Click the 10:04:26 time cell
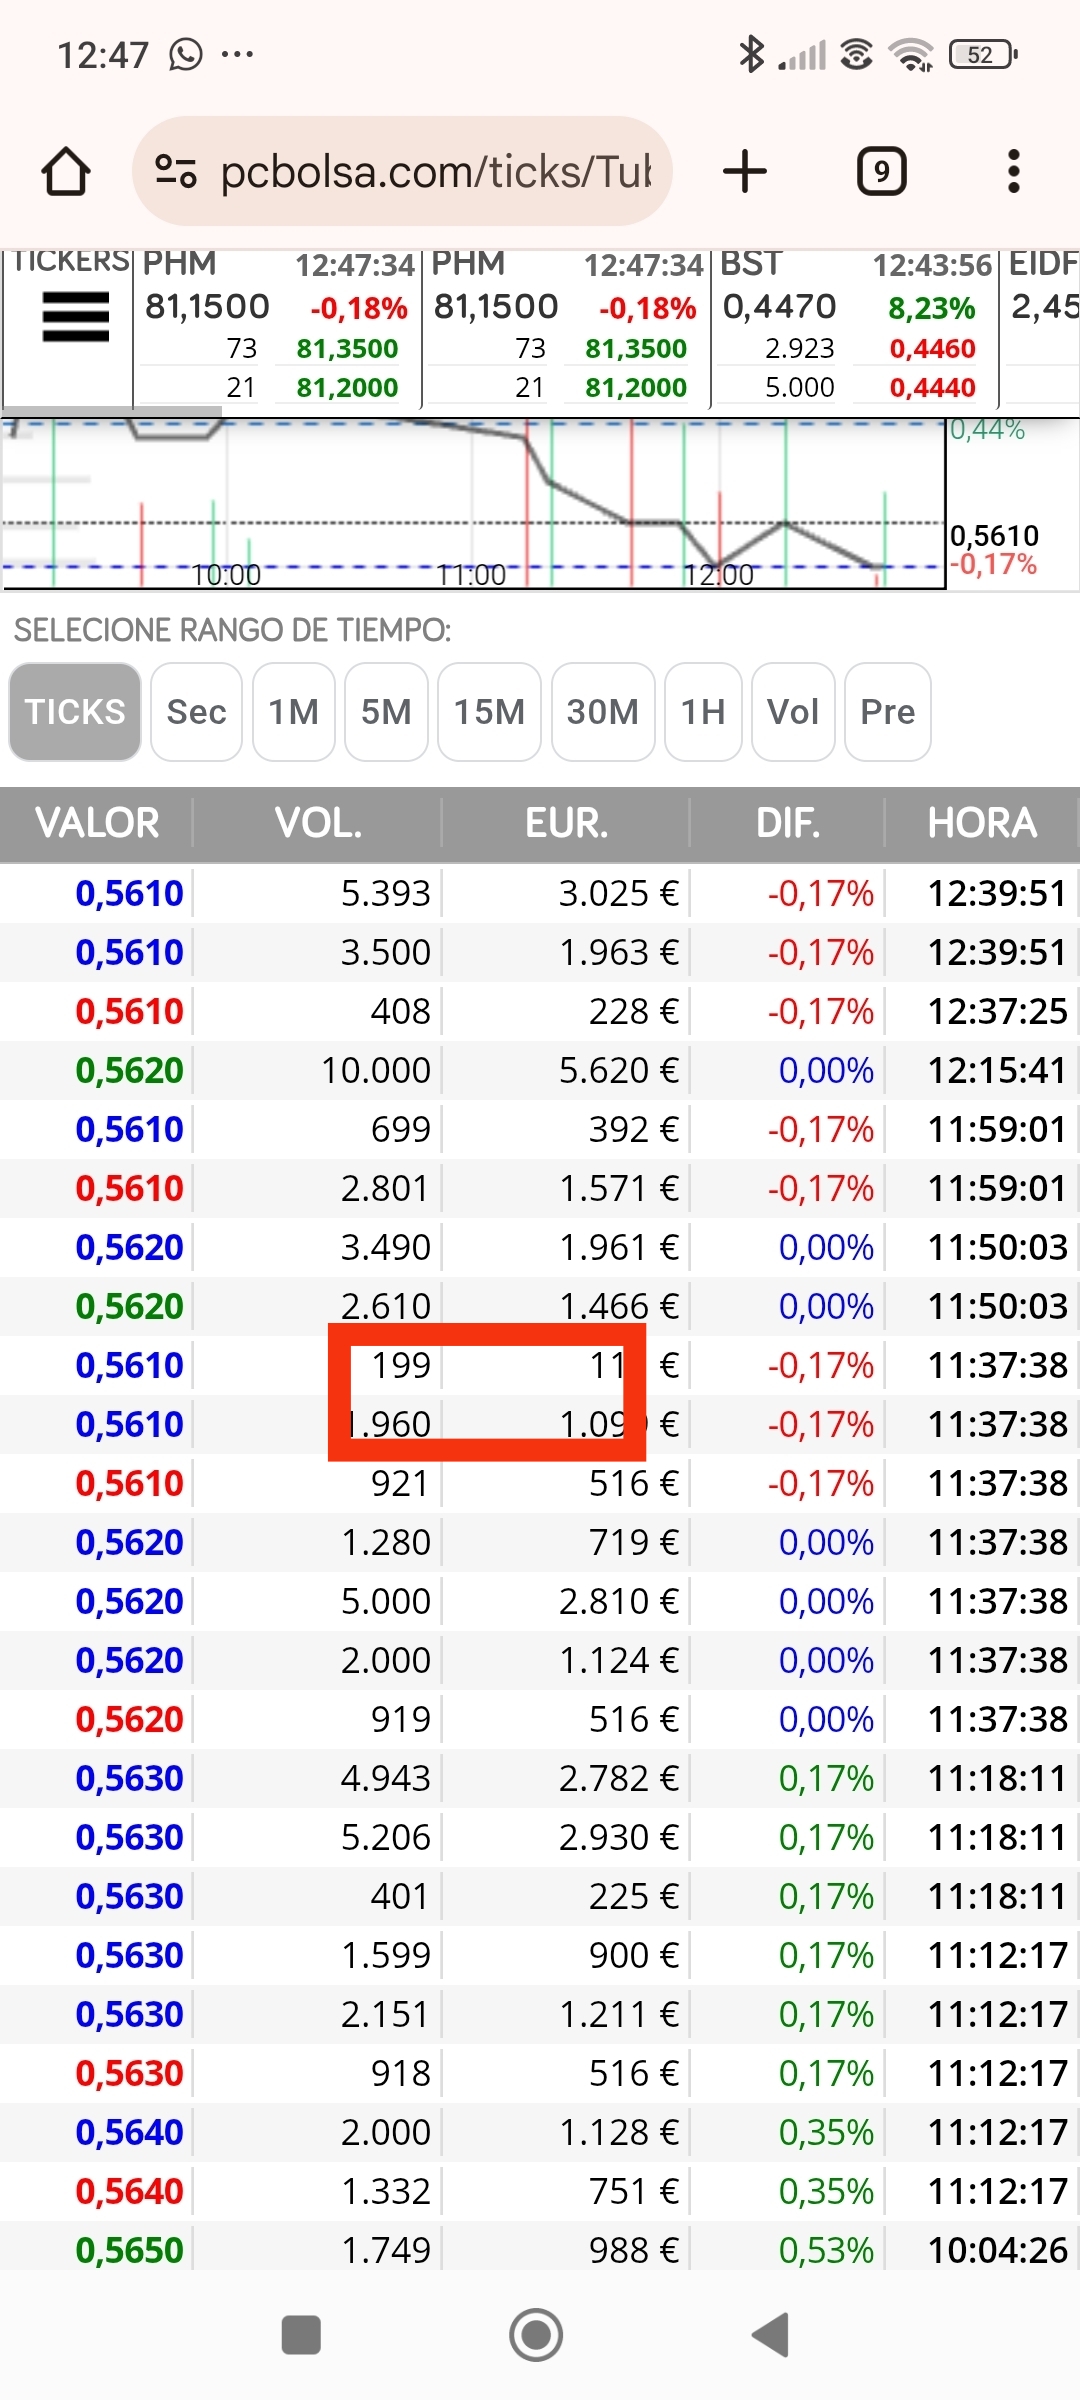Screen dimensions: 1080x2400 [998, 2250]
